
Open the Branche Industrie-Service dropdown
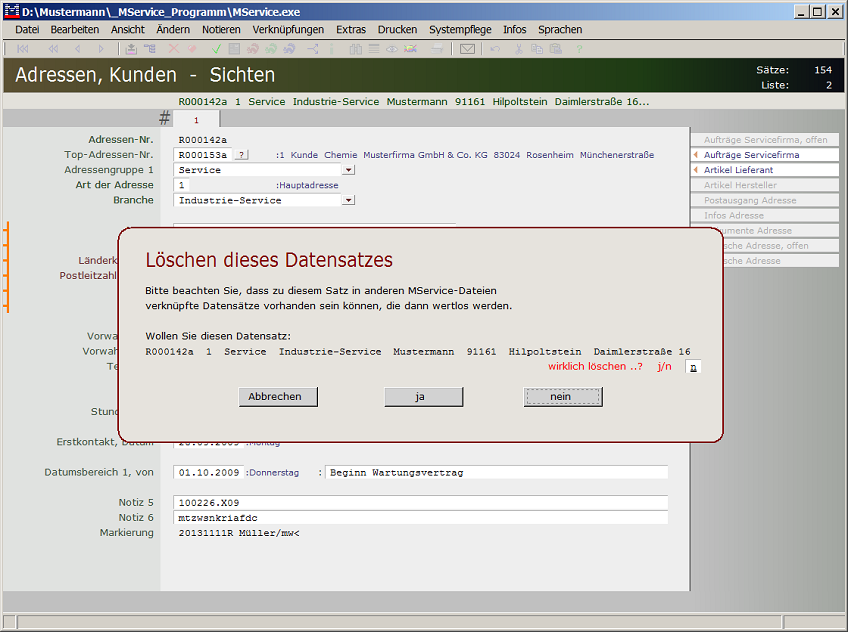(x=349, y=199)
